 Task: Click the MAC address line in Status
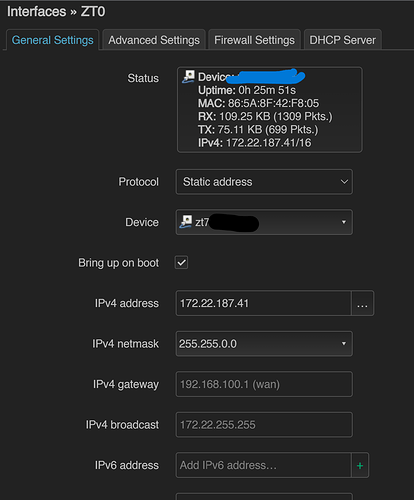coord(258,103)
